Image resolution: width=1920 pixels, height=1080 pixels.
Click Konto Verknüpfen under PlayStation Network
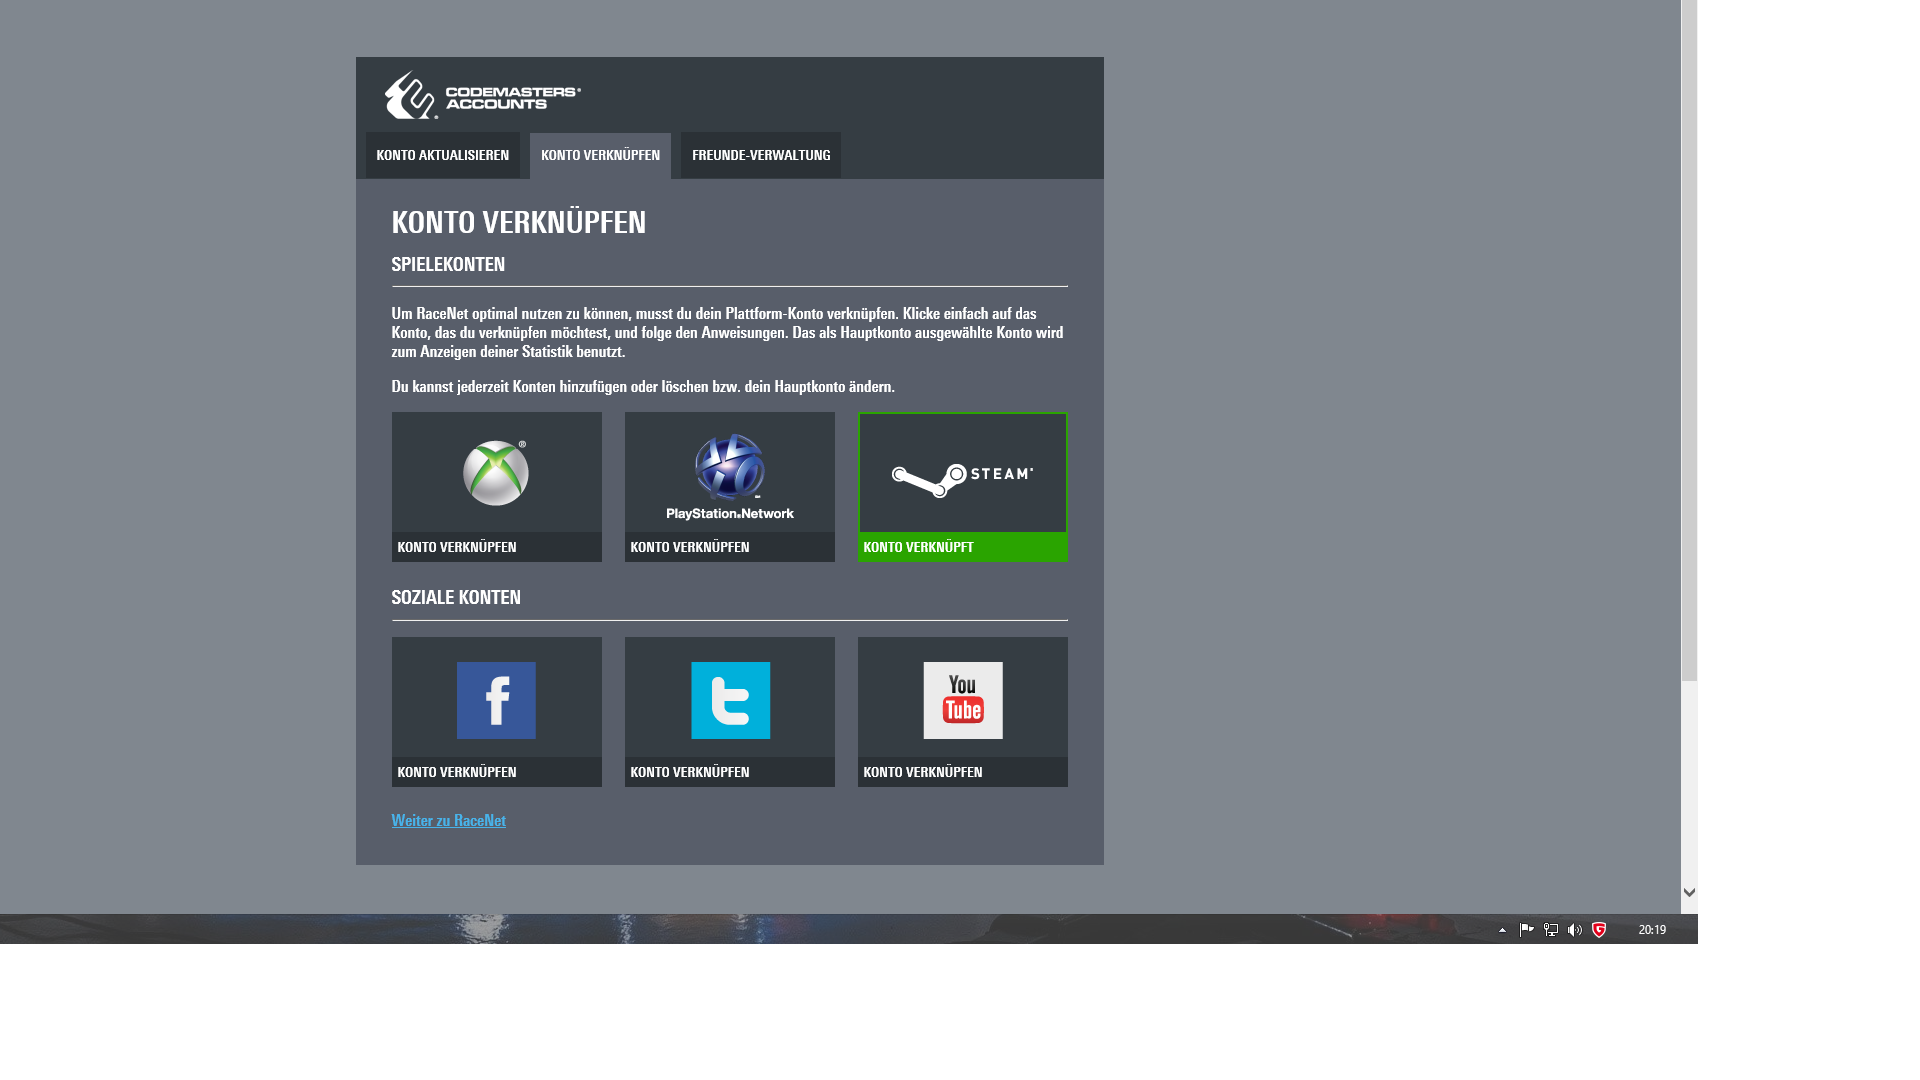pyautogui.click(x=730, y=547)
